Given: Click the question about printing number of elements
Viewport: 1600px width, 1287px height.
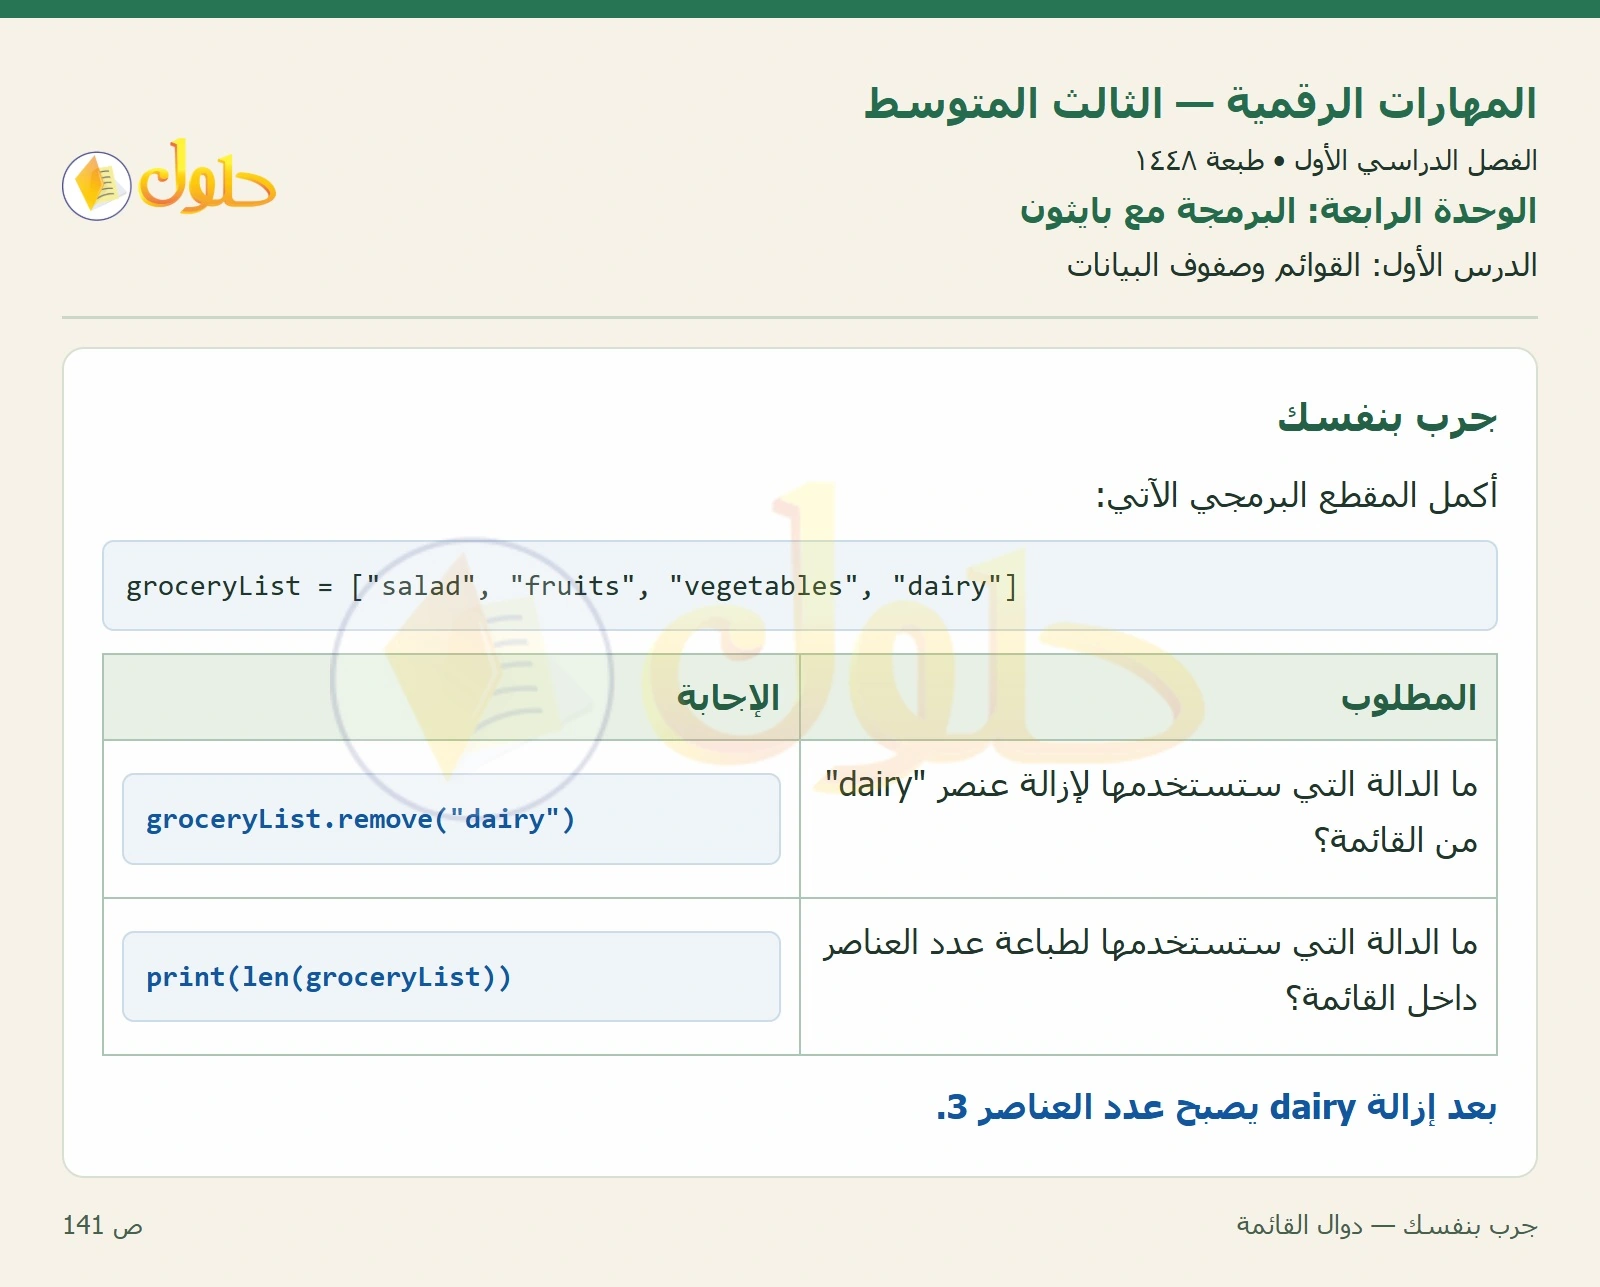Looking at the screenshot, I should [1150, 970].
